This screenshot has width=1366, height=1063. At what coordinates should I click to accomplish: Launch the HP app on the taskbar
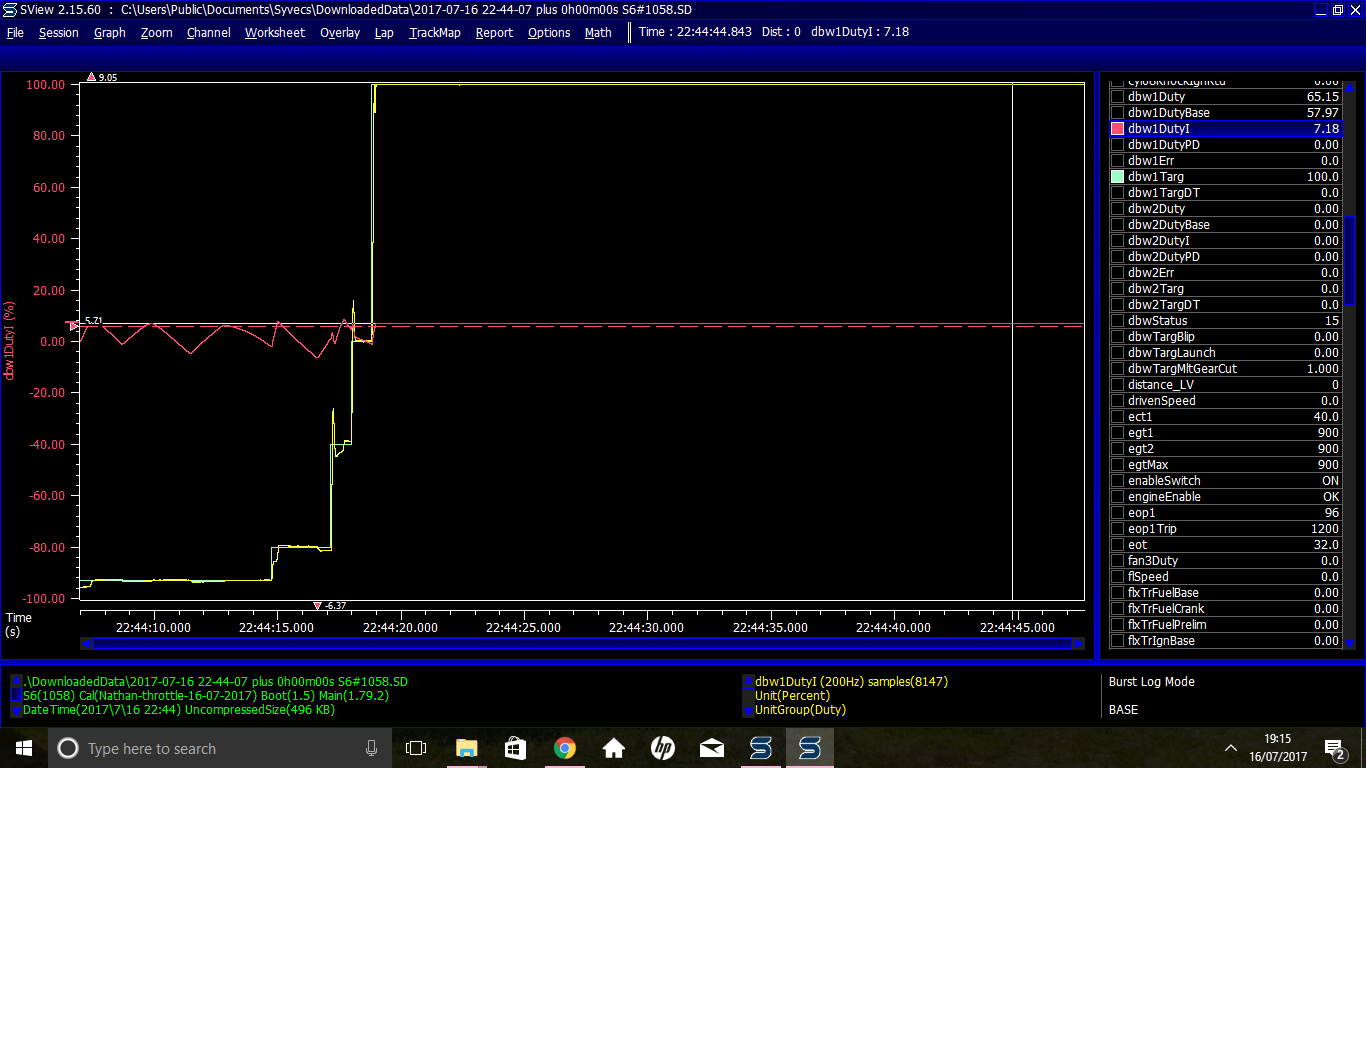[662, 748]
